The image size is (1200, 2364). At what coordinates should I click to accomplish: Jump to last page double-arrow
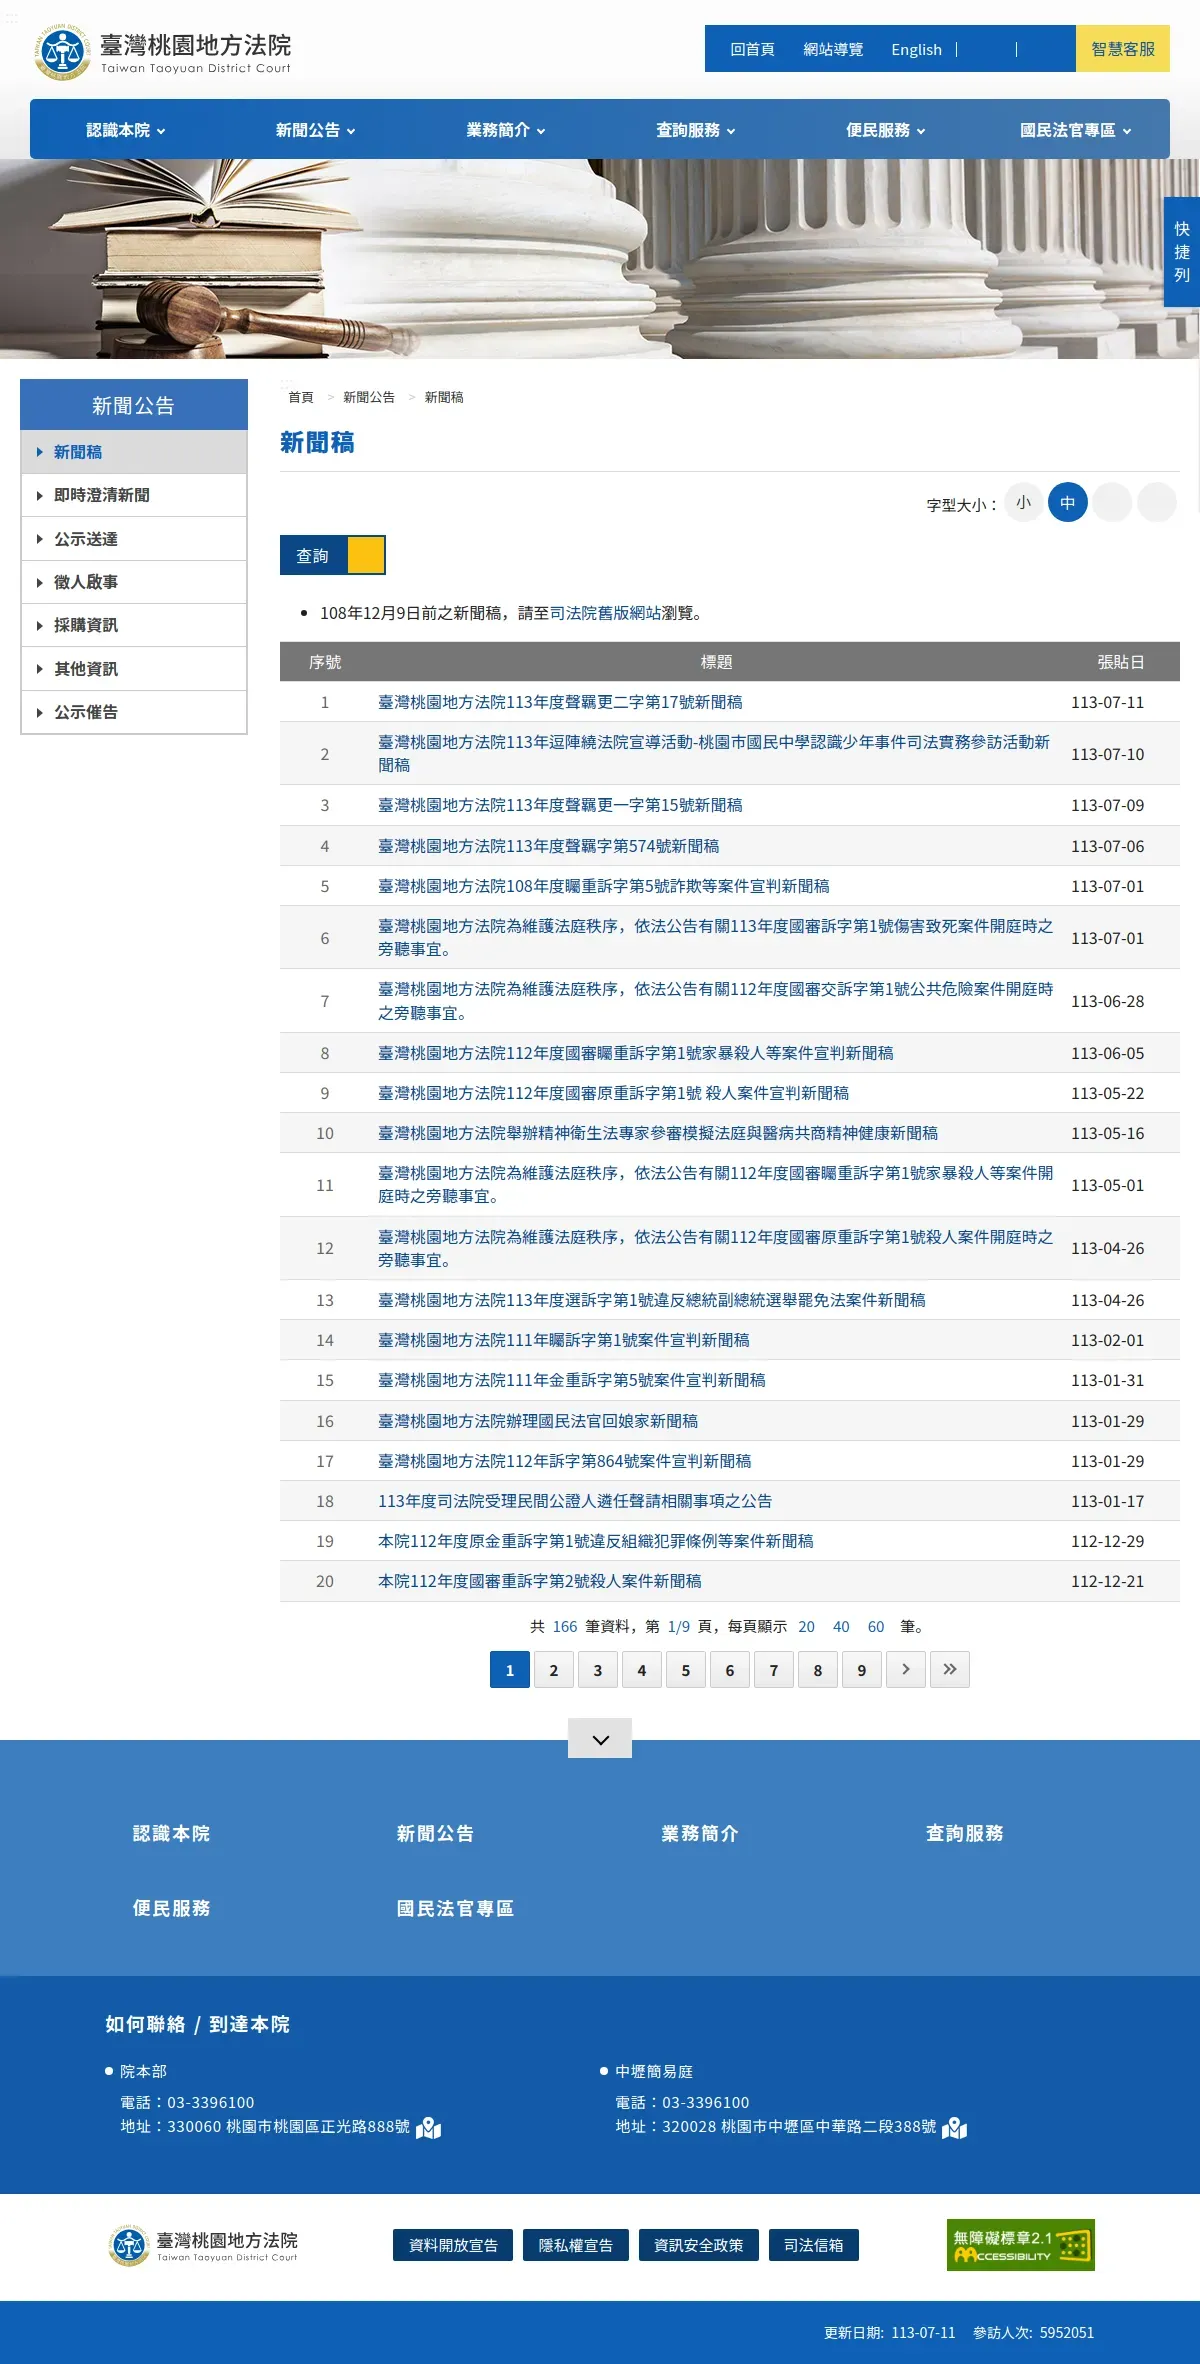tap(950, 1669)
